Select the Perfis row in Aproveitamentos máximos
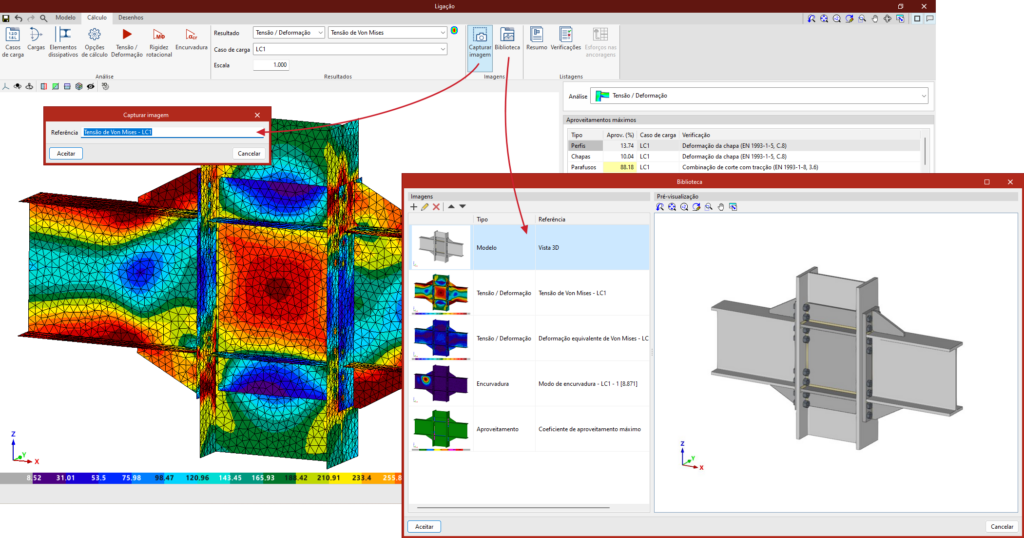The width and height of the screenshot is (1024, 538). 744,146
